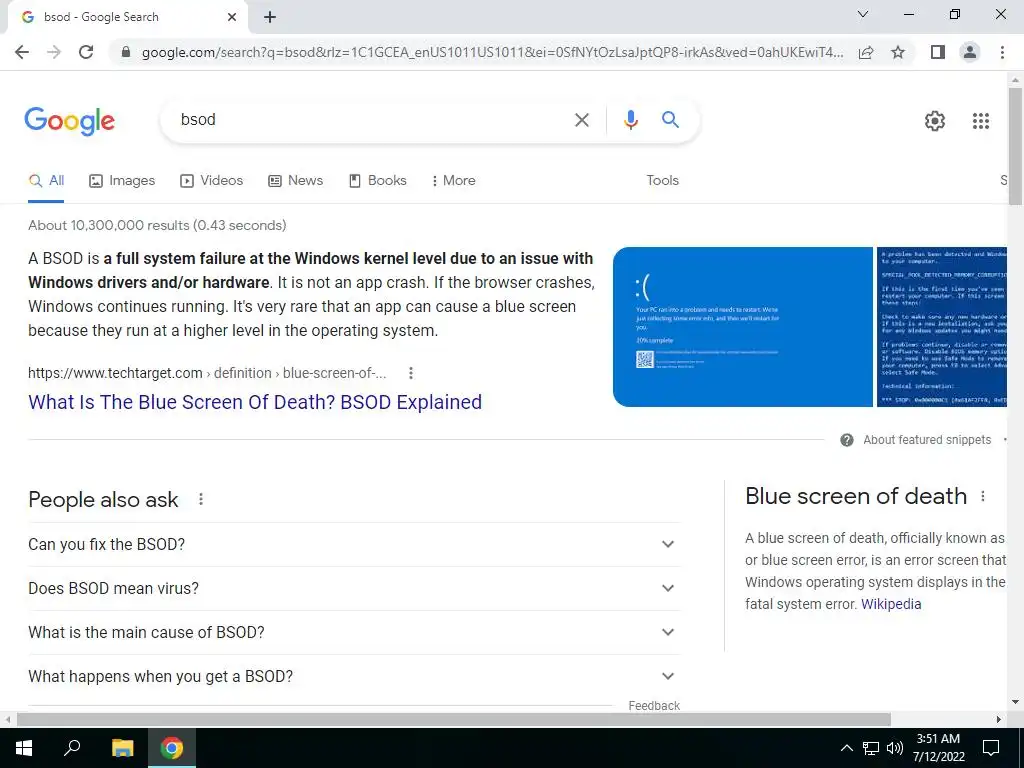View site info via the padlock icon
This screenshot has width=1024, height=768.
pos(126,52)
